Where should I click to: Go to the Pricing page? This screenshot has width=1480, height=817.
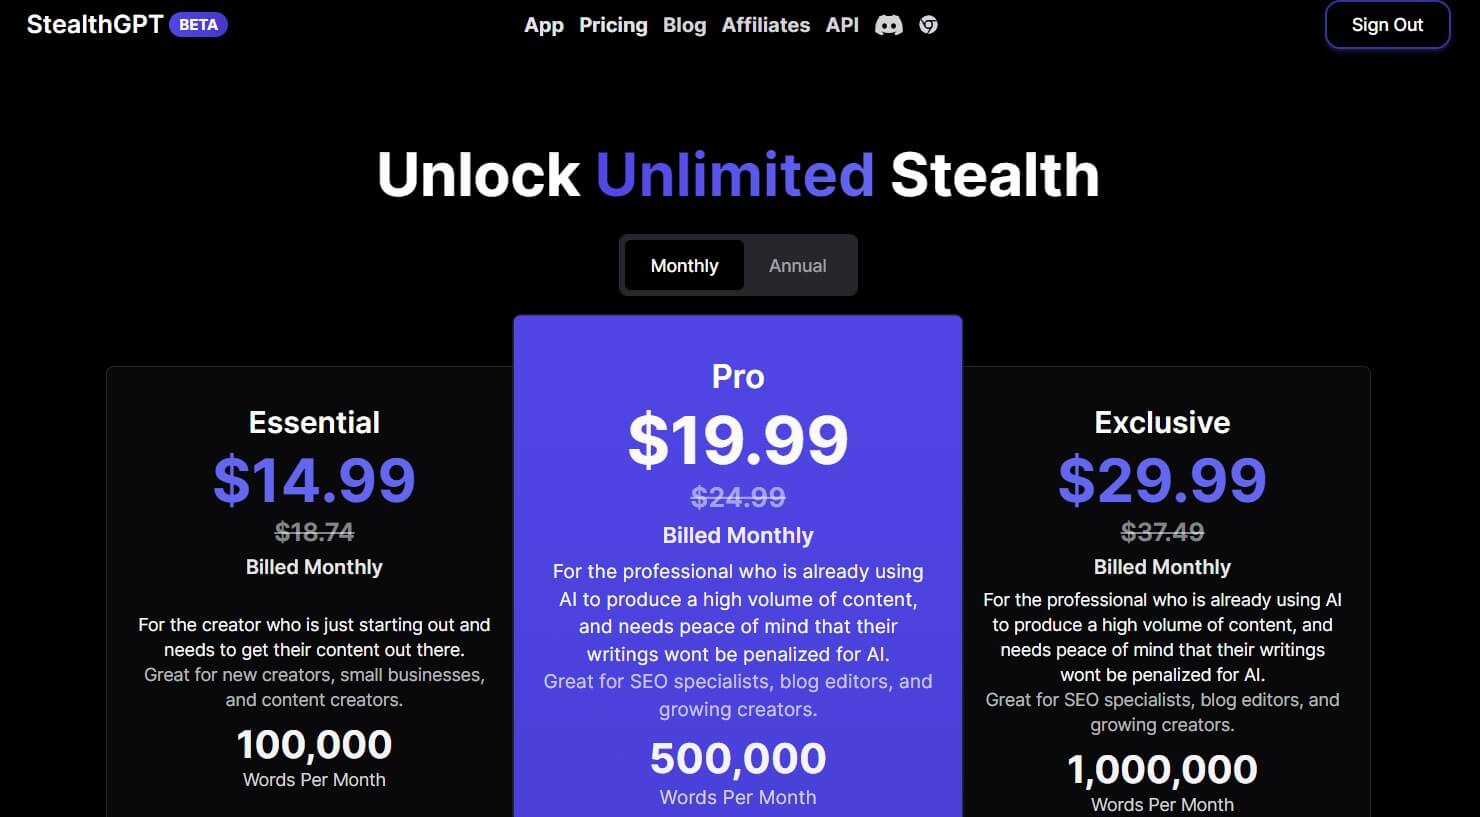[613, 25]
